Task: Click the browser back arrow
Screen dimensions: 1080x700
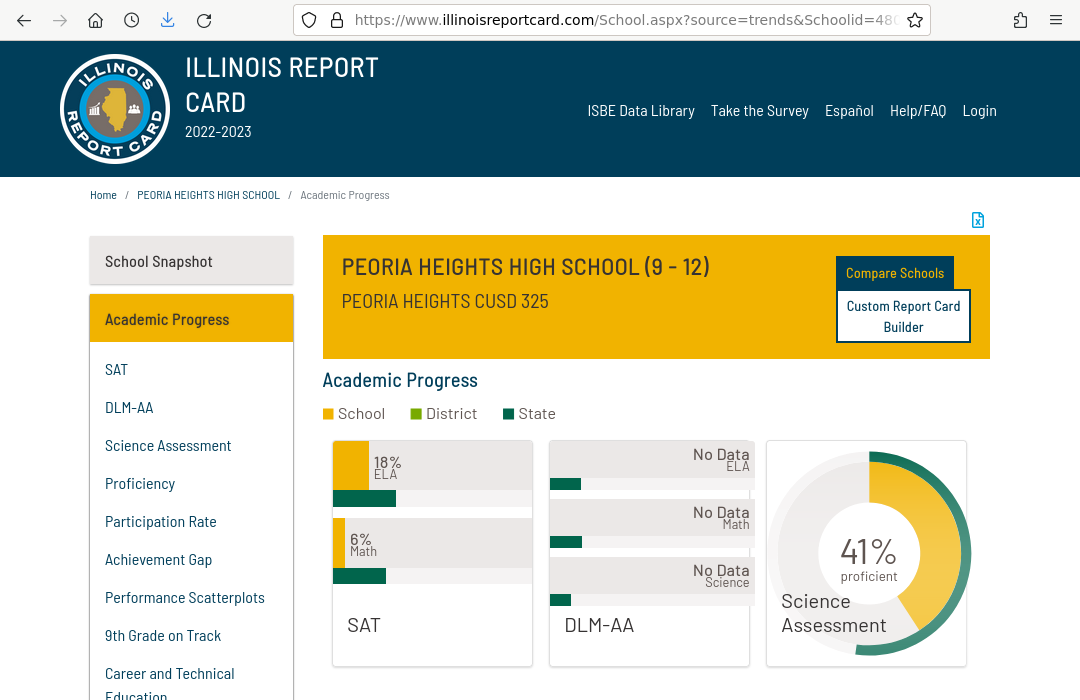Action: tap(24, 20)
